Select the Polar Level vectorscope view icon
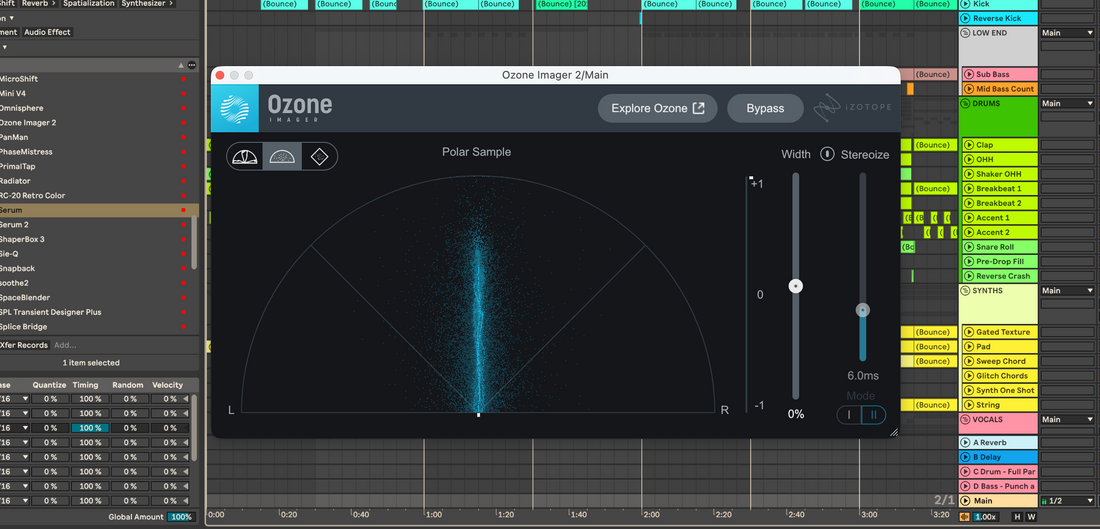The image size is (1100, 529). [x=245, y=156]
